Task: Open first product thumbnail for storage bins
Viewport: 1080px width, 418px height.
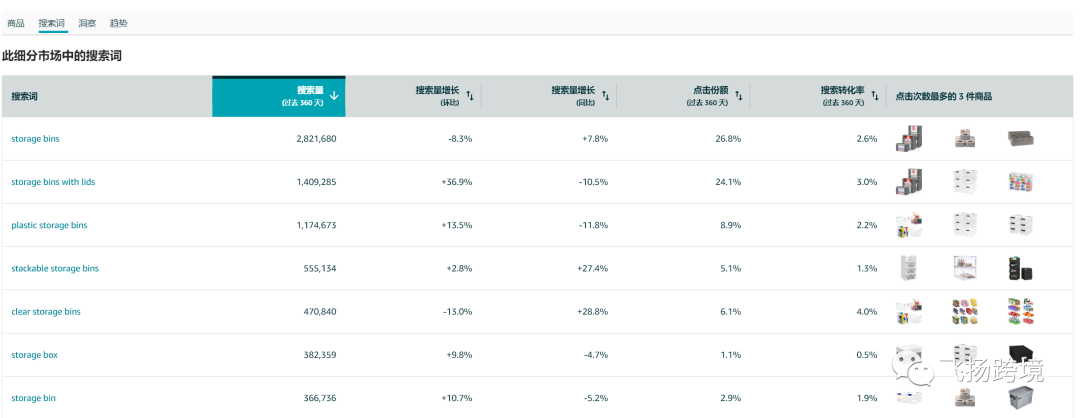Action: coord(909,139)
